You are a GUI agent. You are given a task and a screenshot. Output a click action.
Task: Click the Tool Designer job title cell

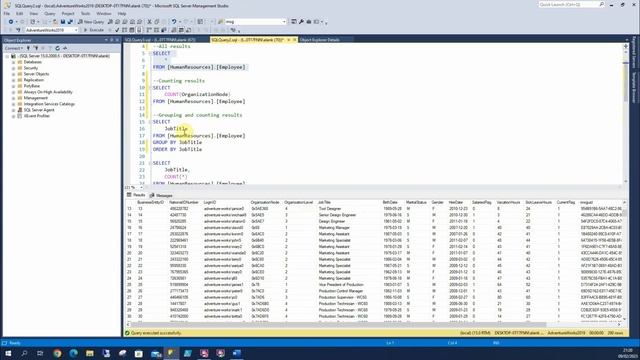(x=330, y=209)
